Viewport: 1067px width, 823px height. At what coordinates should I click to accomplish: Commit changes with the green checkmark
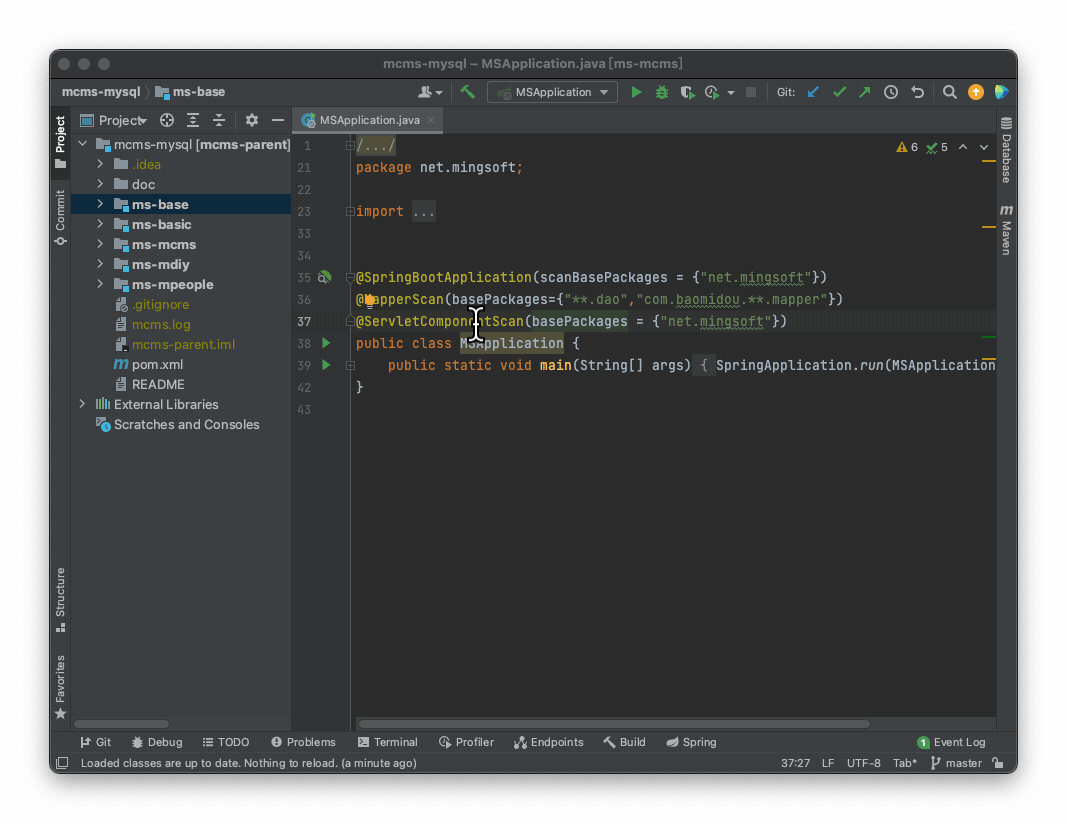839,92
